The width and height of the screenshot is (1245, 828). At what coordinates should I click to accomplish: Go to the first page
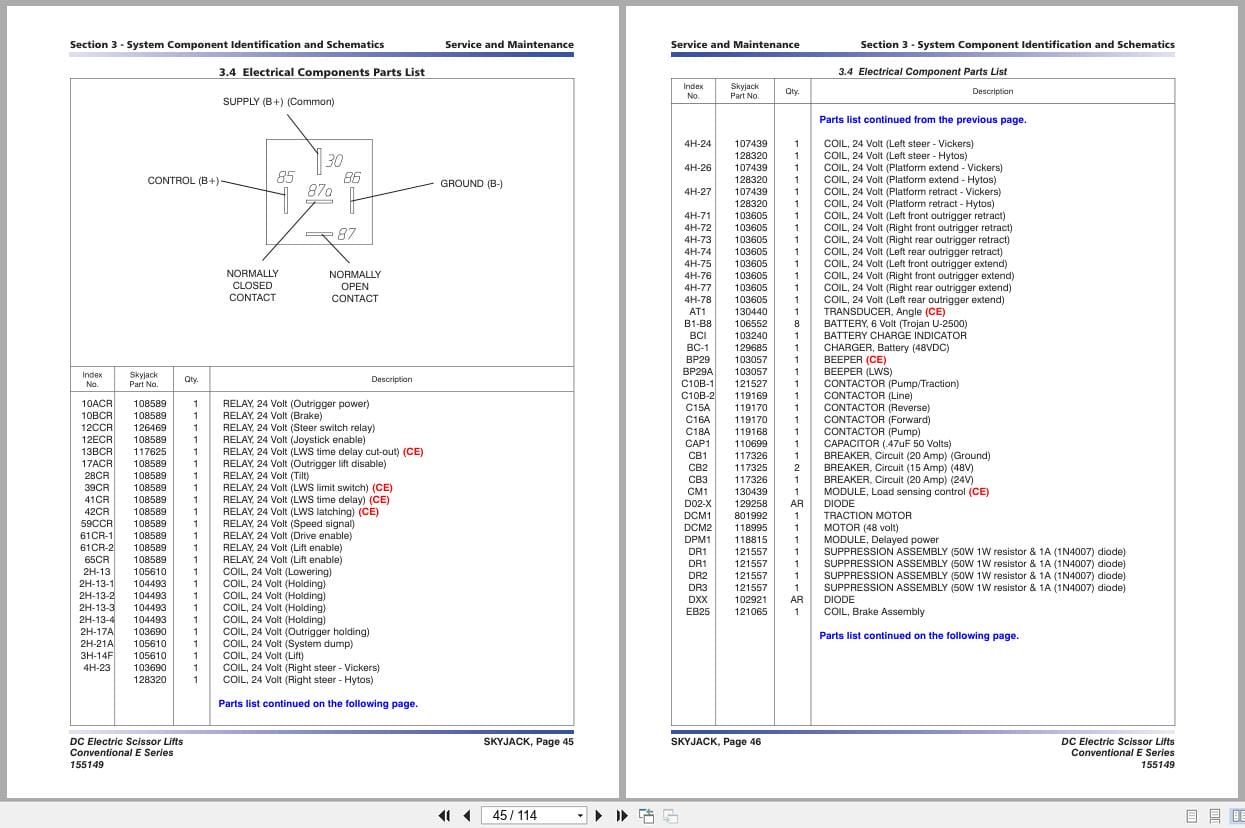point(445,815)
